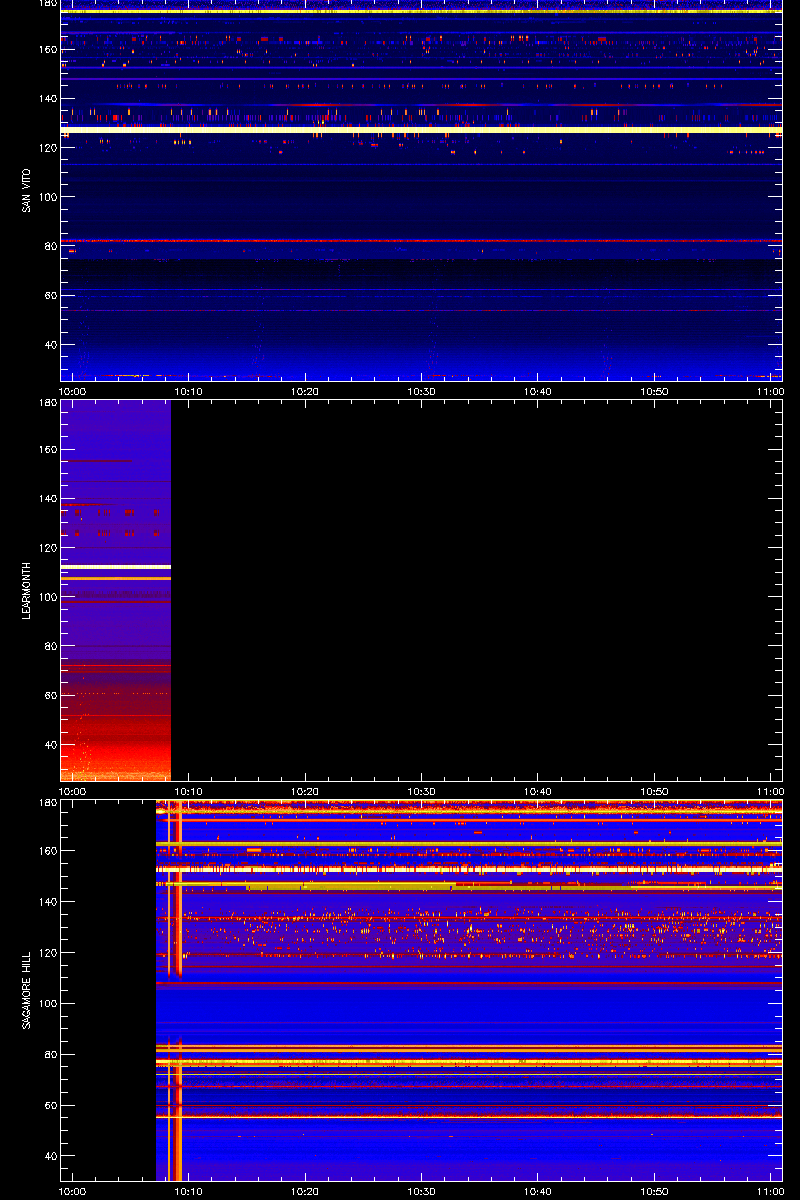
Task: Click the 40 frequency label on Sagamore Hill
Action: click(x=50, y=1157)
